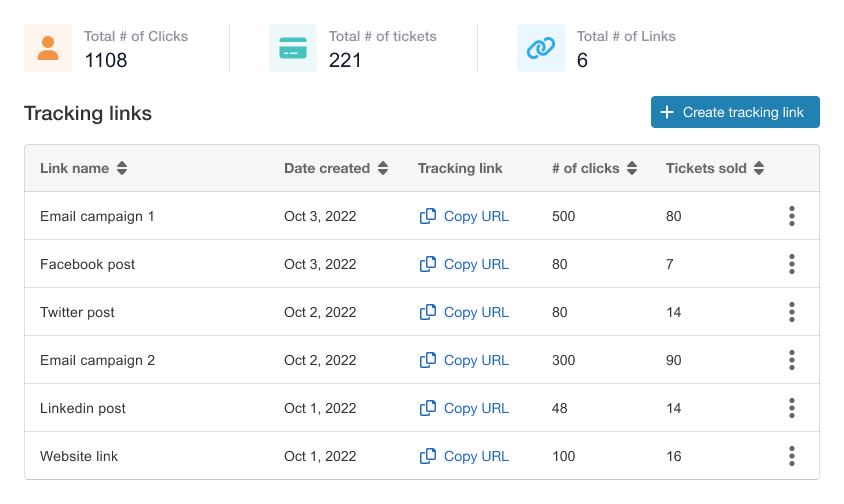Open the three-dot menu for Email campaign 1

tap(791, 216)
